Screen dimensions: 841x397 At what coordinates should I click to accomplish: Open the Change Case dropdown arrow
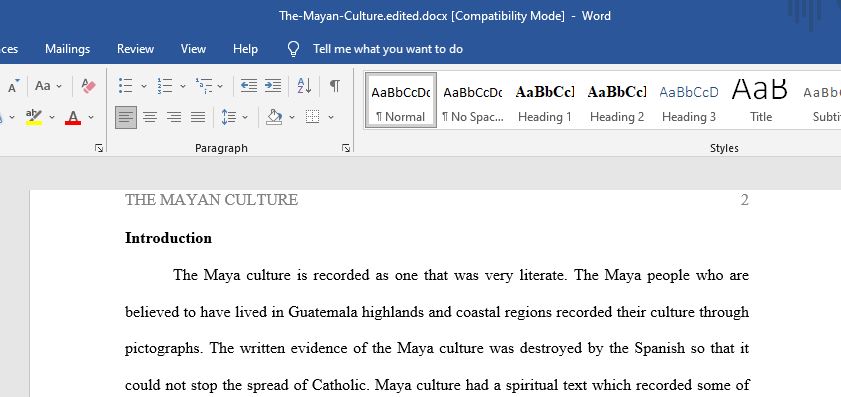[59, 86]
